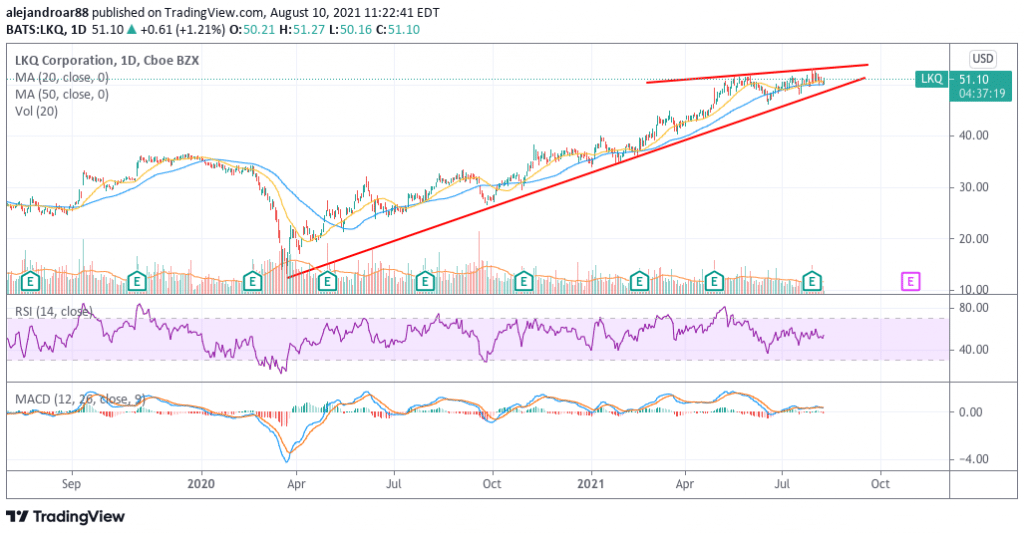The width and height of the screenshot is (1024, 535).
Task: Click the green earnings marker after Jul 2020
Action: pos(425,282)
